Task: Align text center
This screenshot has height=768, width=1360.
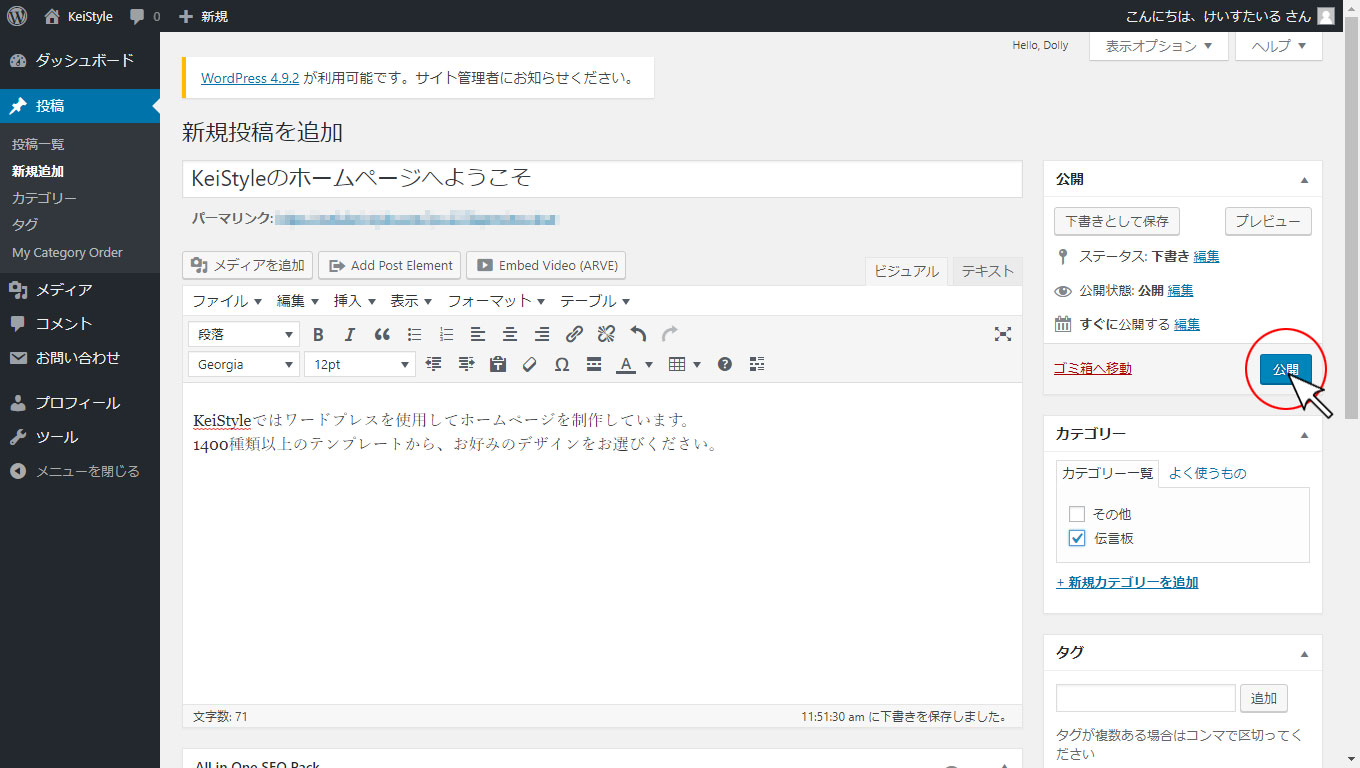Action: (510, 334)
